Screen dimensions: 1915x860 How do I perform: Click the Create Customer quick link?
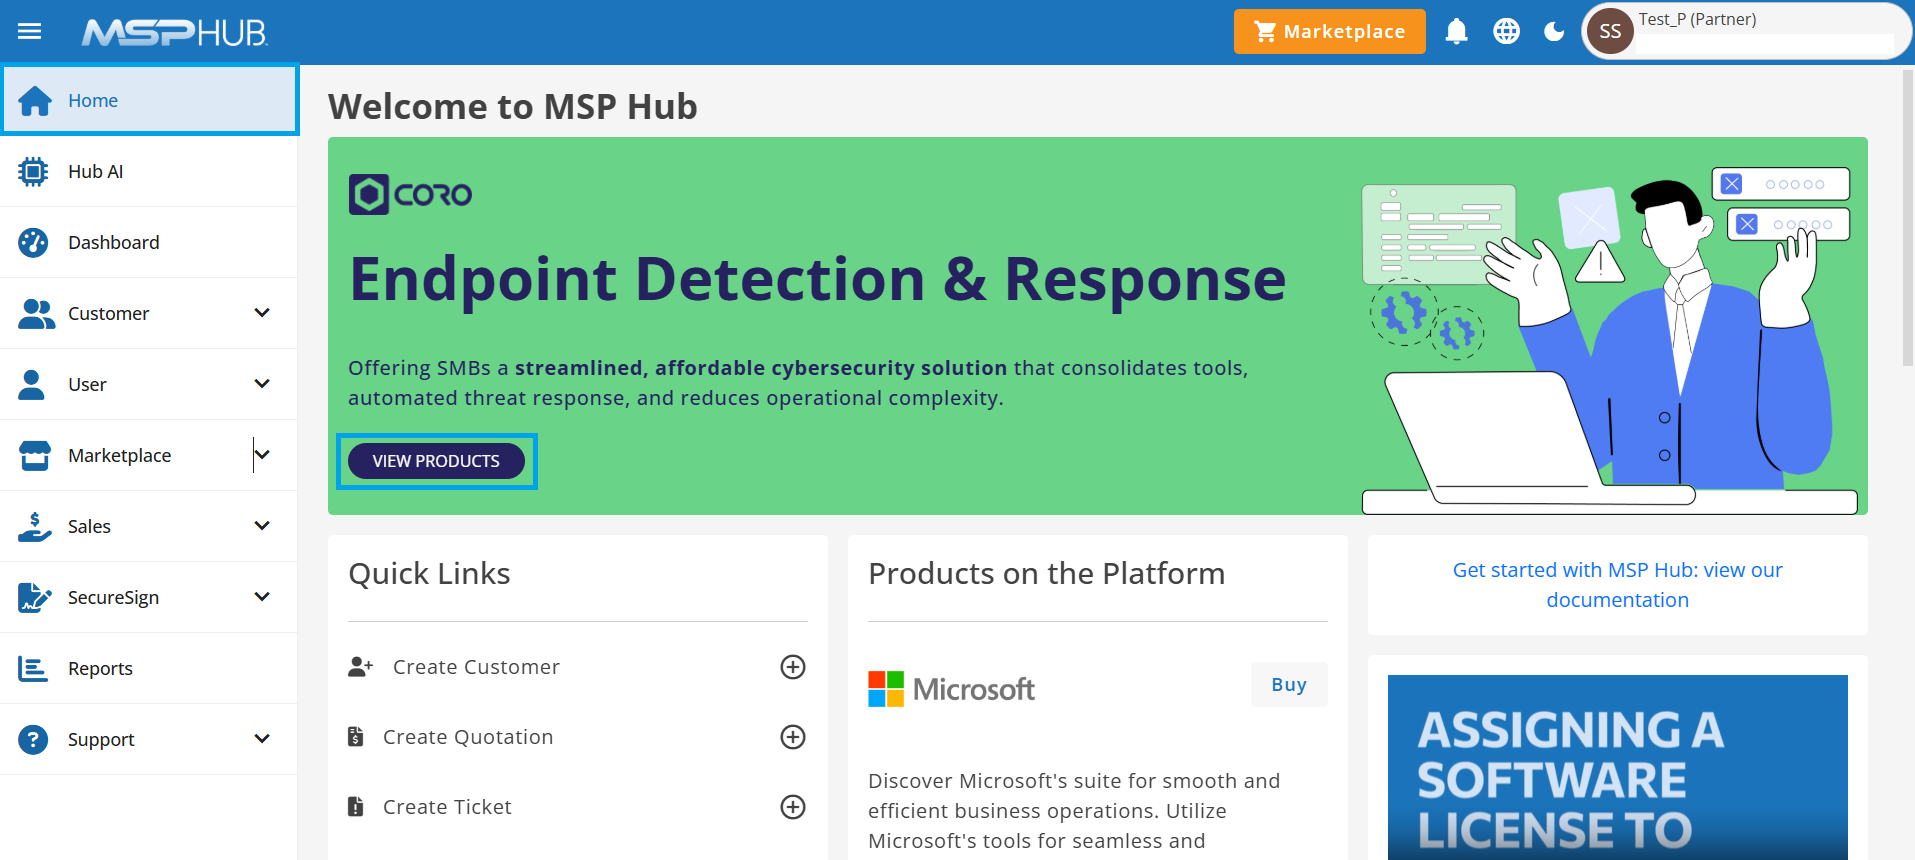476,667
